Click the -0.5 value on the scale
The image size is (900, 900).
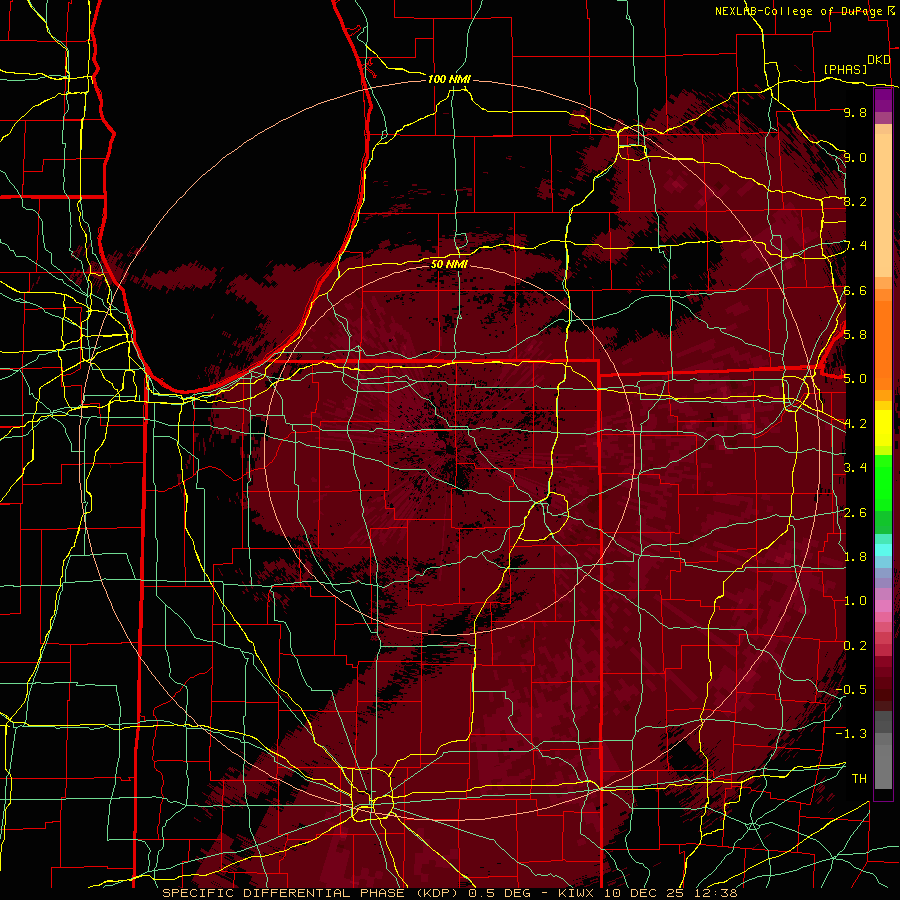851,690
